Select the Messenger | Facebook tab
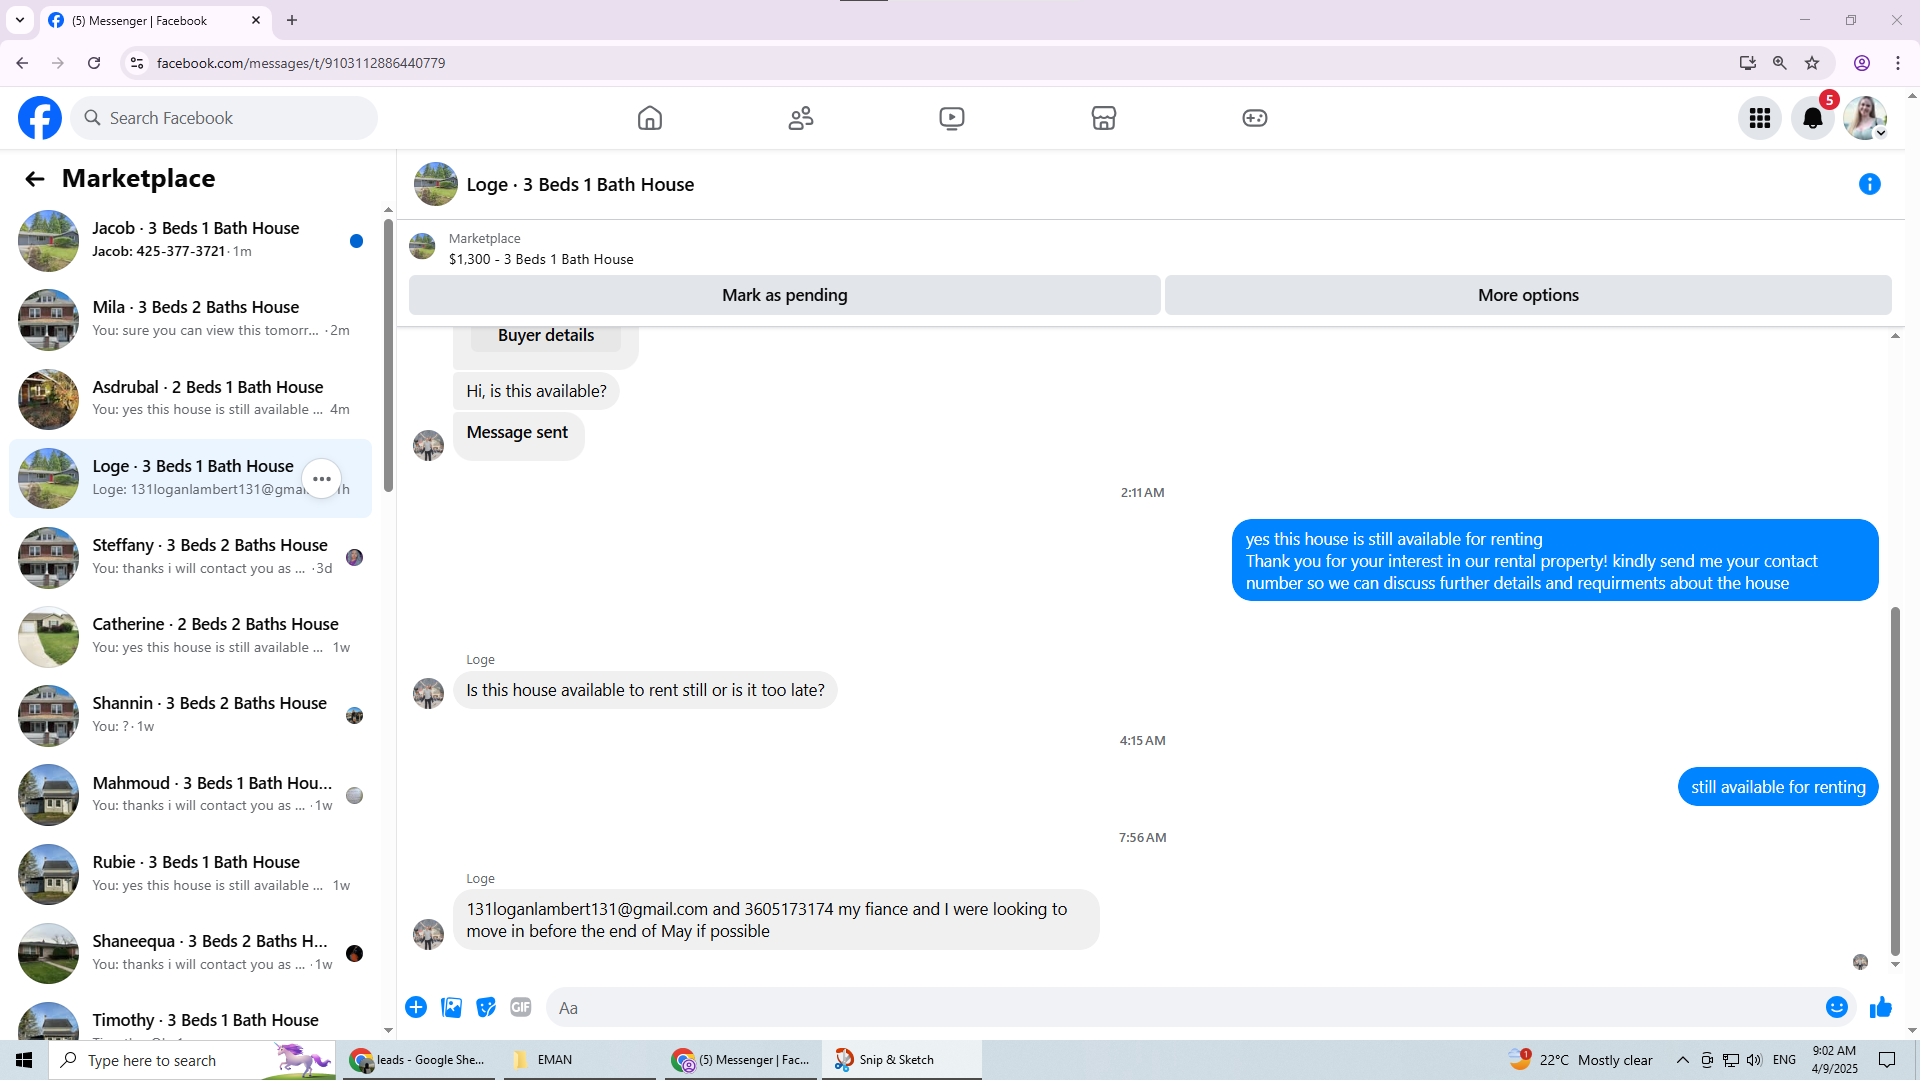1920x1080 pixels. 155,21
